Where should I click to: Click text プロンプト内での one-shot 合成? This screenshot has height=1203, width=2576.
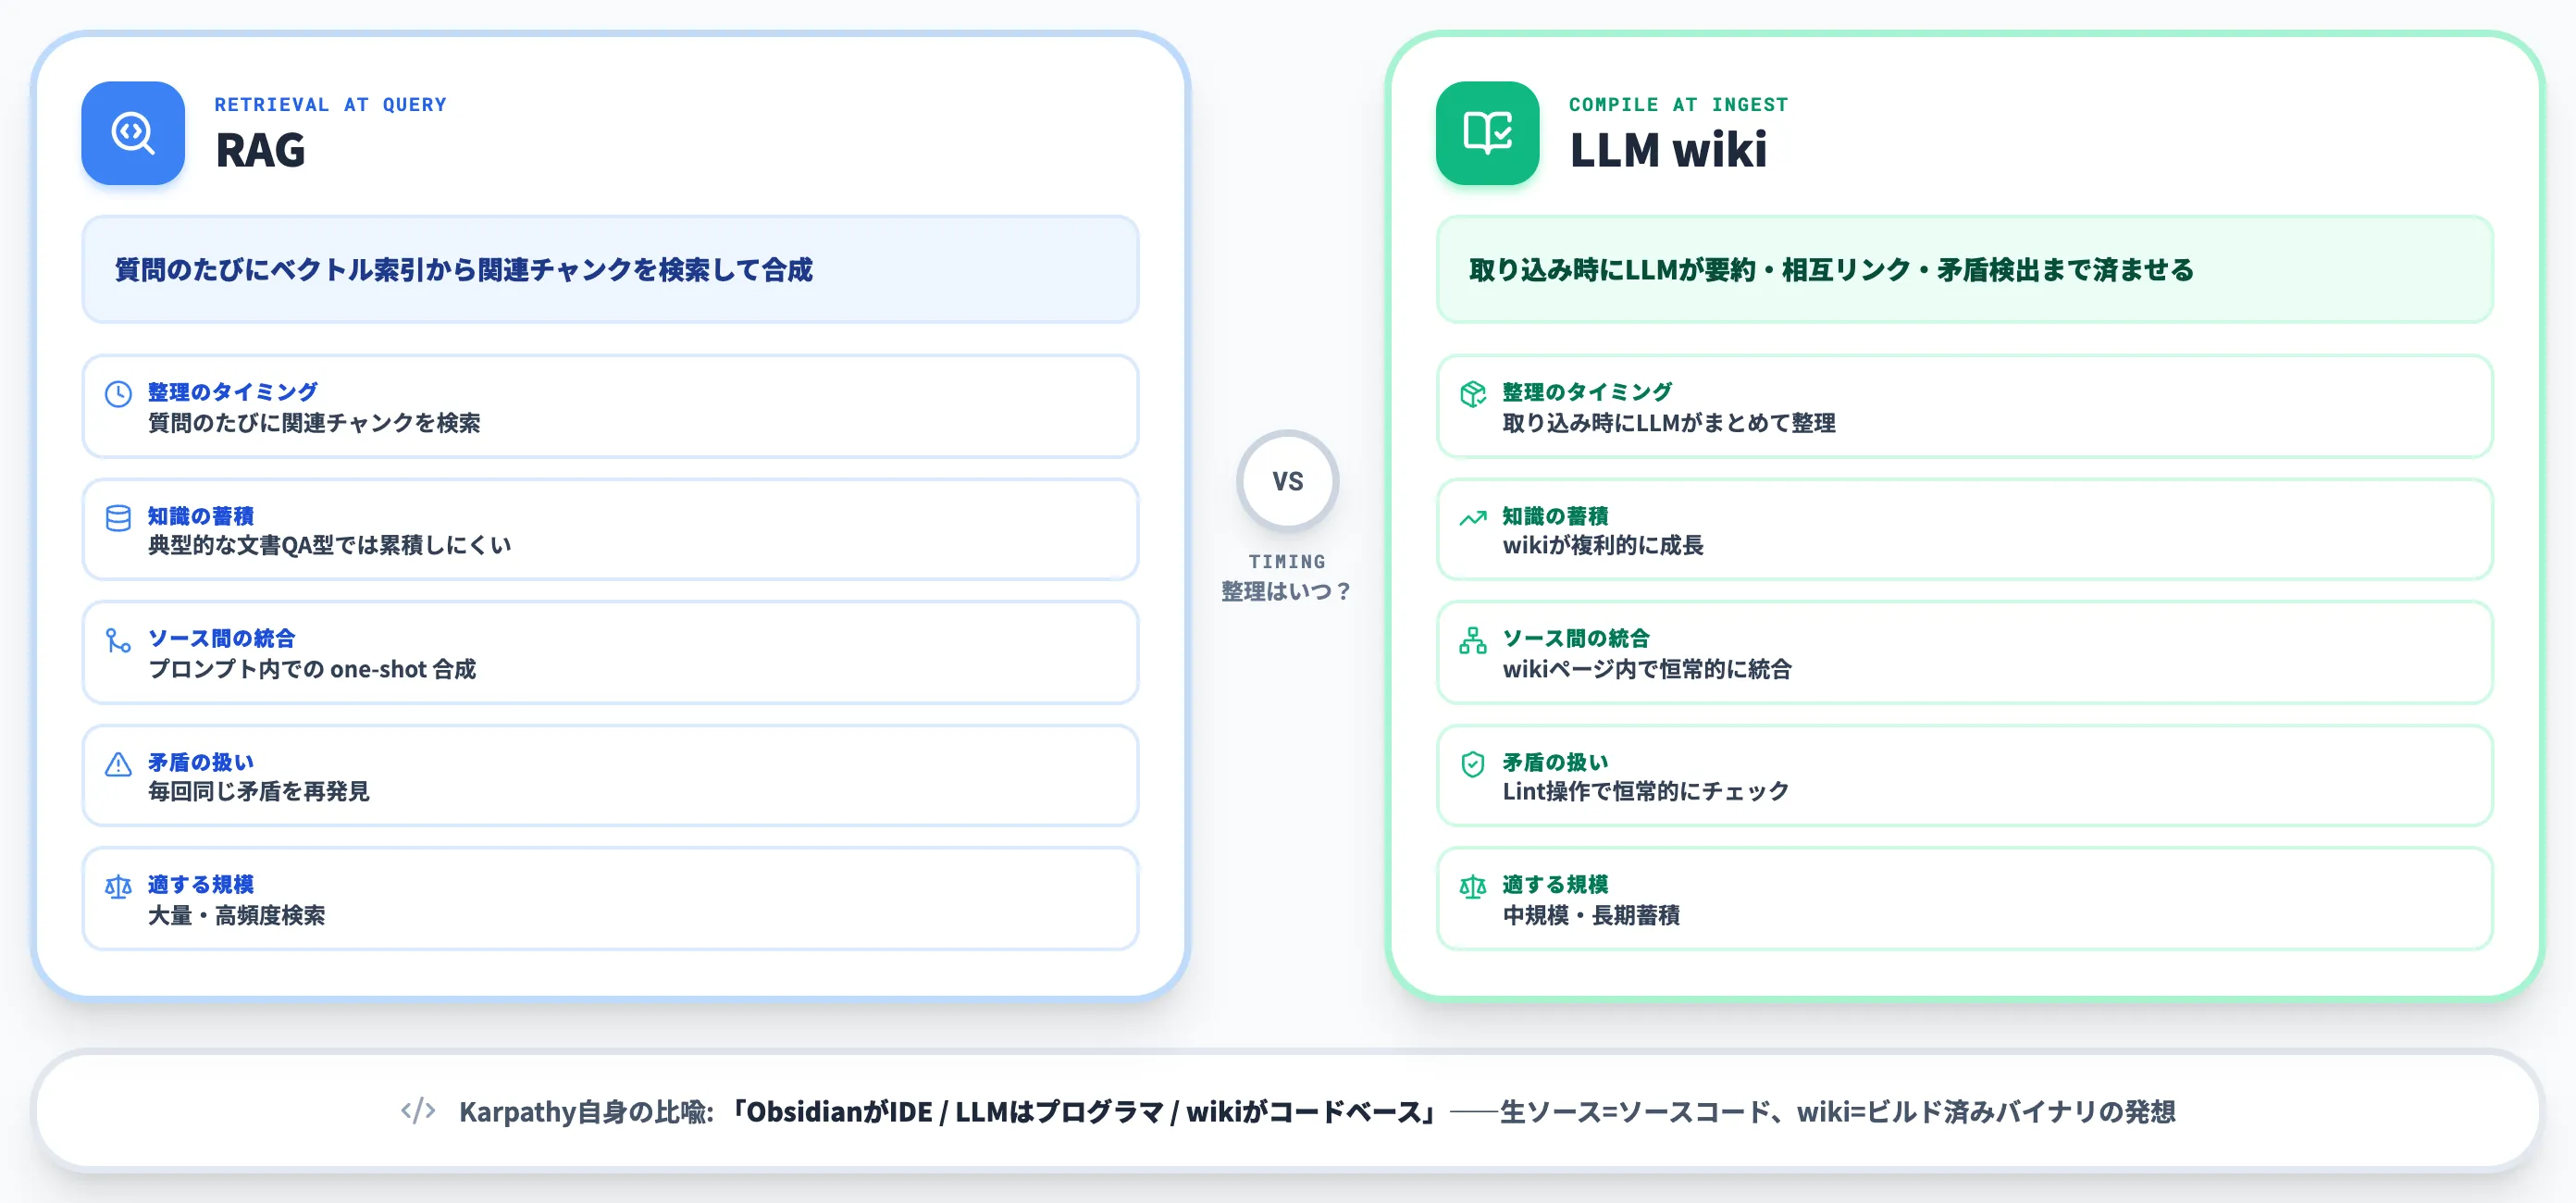pyautogui.click(x=312, y=669)
